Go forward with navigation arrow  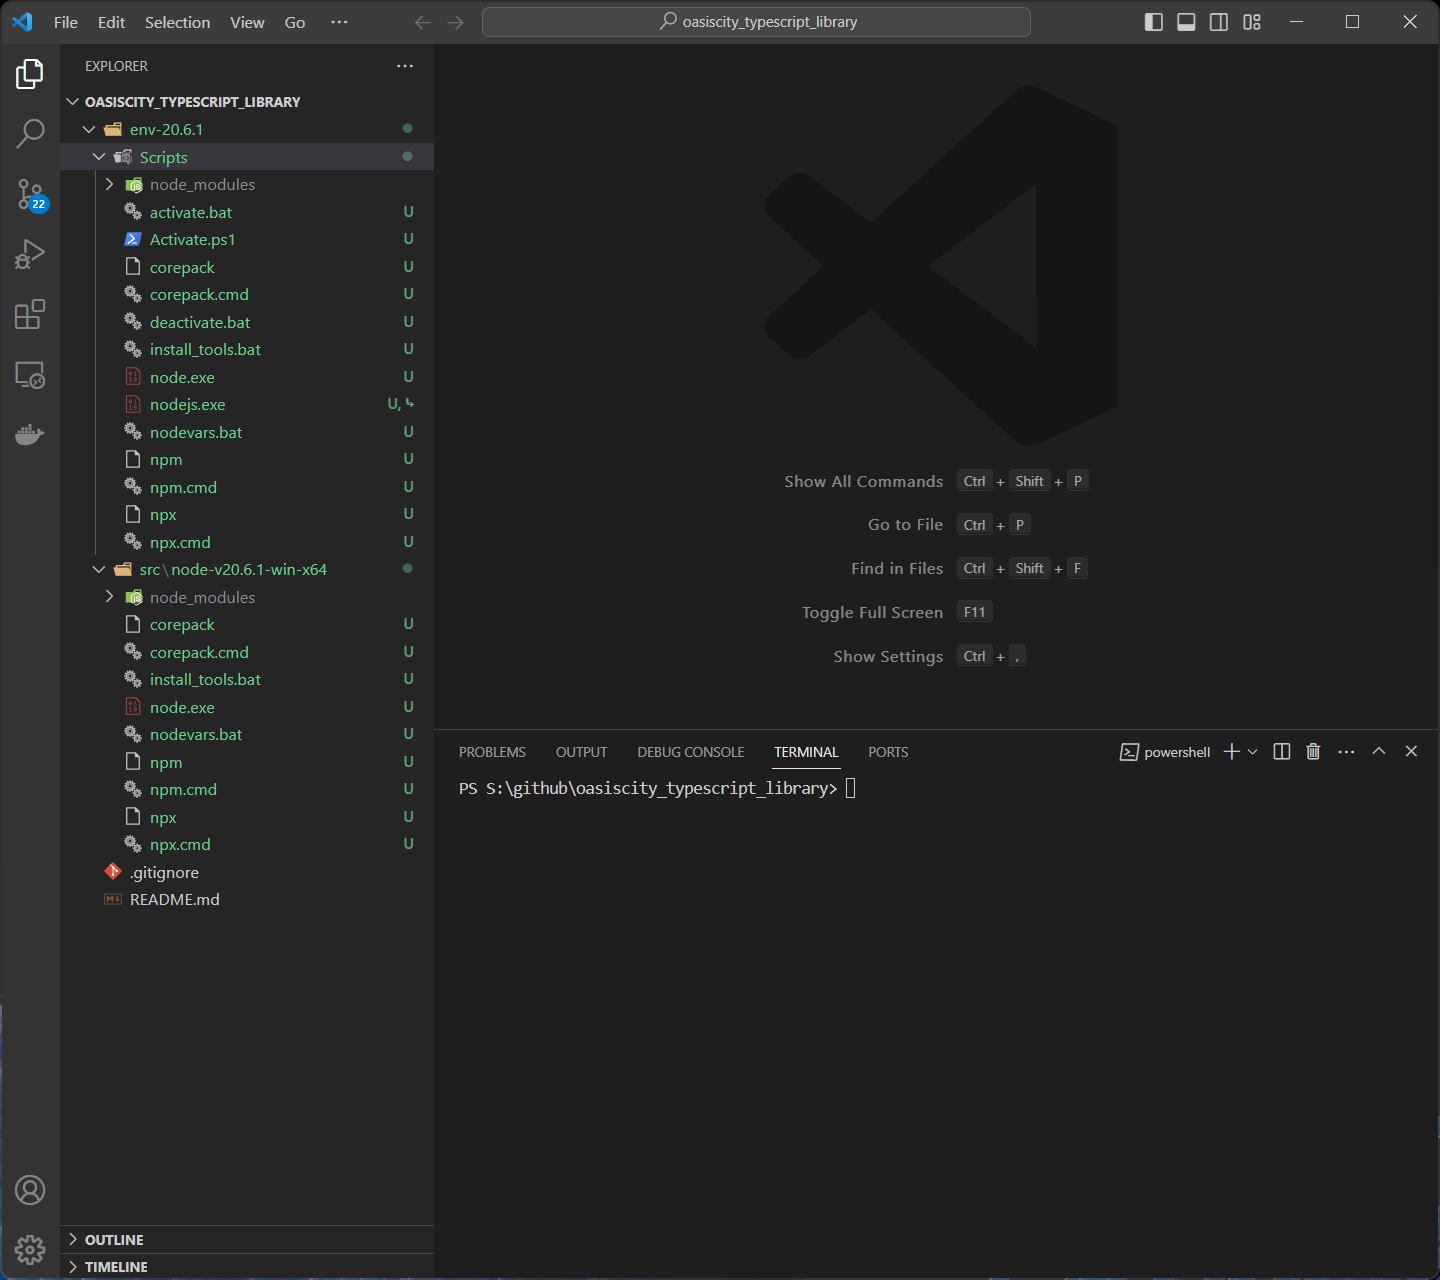click(456, 22)
